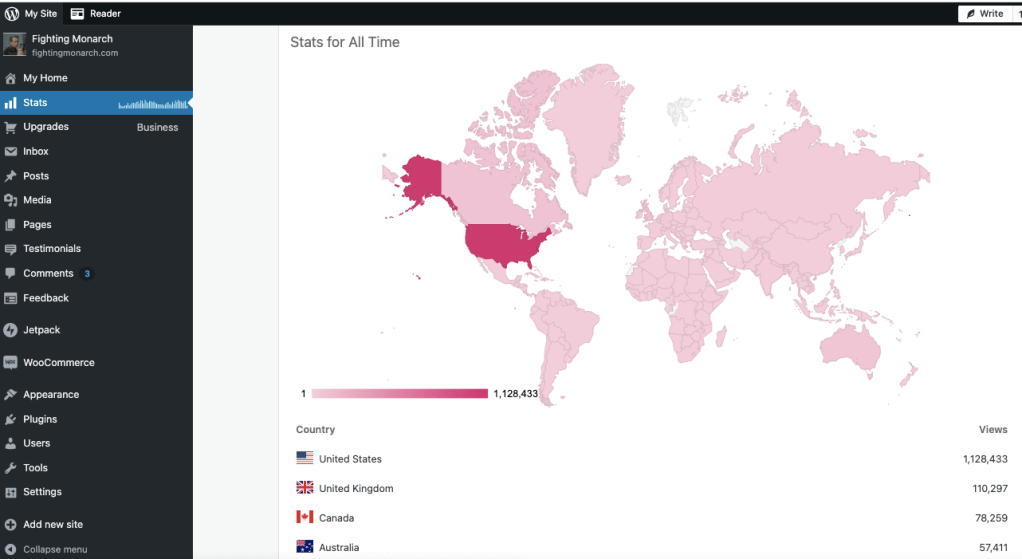This screenshot has height=559, width=1022.
Task: Click the Fighting Monarch site avatar
Action: 14,45
